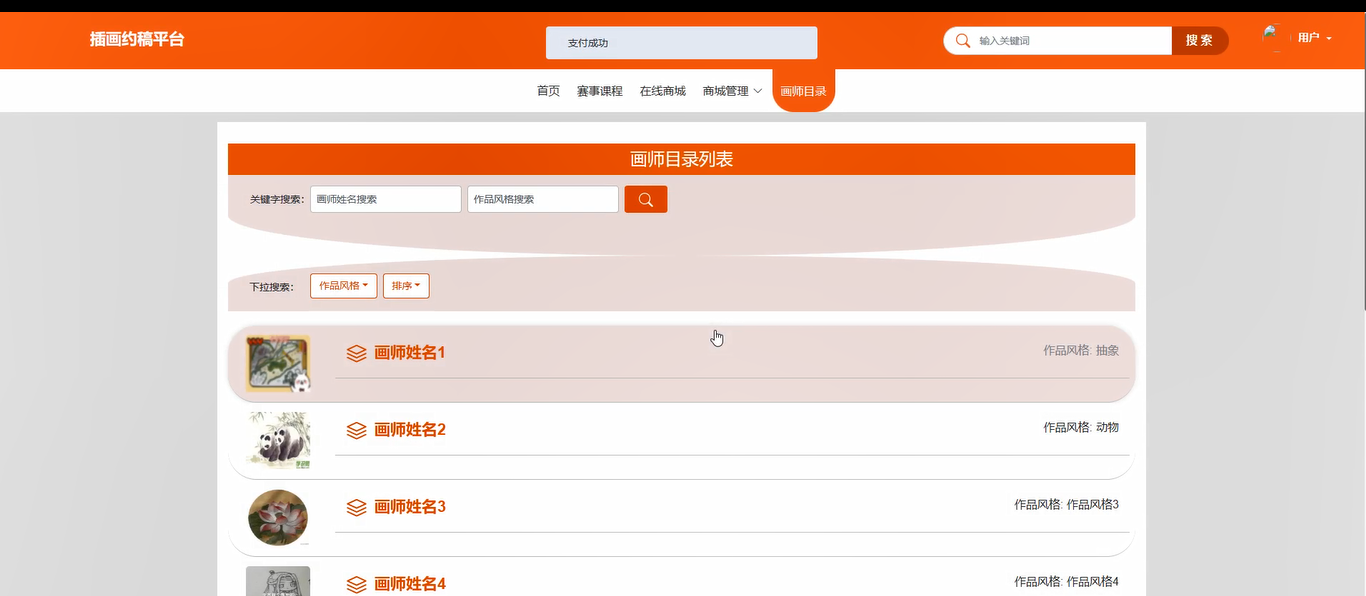
Task: Open the 画师姓名3 entry
Action: click(x=410, y=507)
